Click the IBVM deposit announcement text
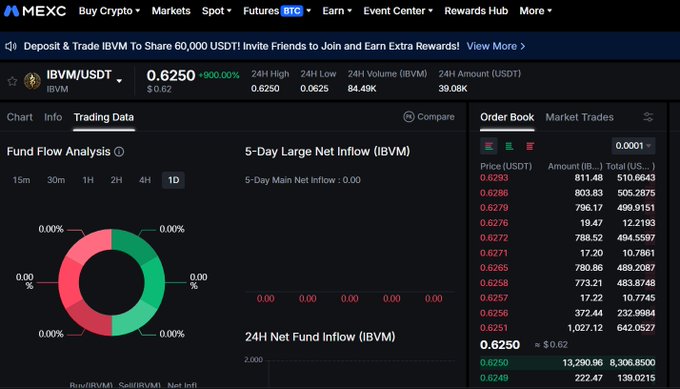The image size is (680, 389). coord(242,46)
